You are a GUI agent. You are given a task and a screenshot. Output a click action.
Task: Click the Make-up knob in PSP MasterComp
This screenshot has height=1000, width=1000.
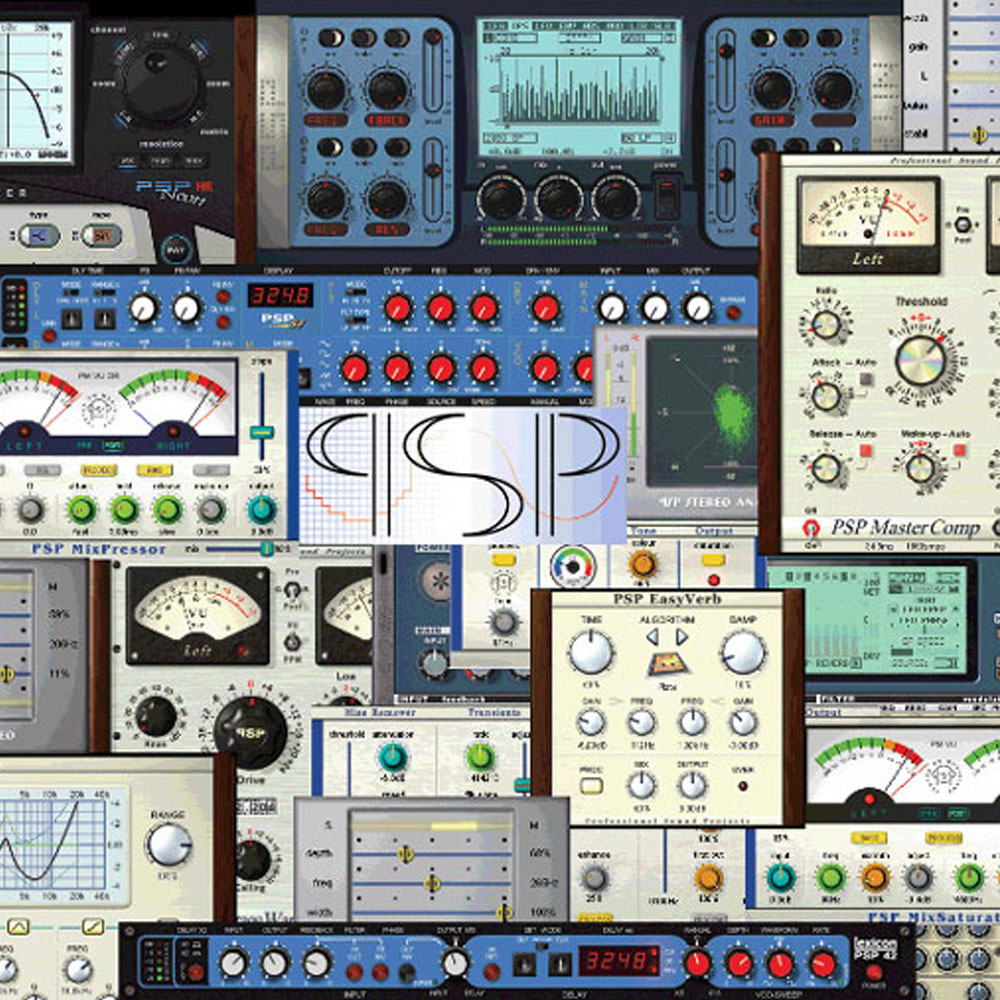[x=920, y=468]
